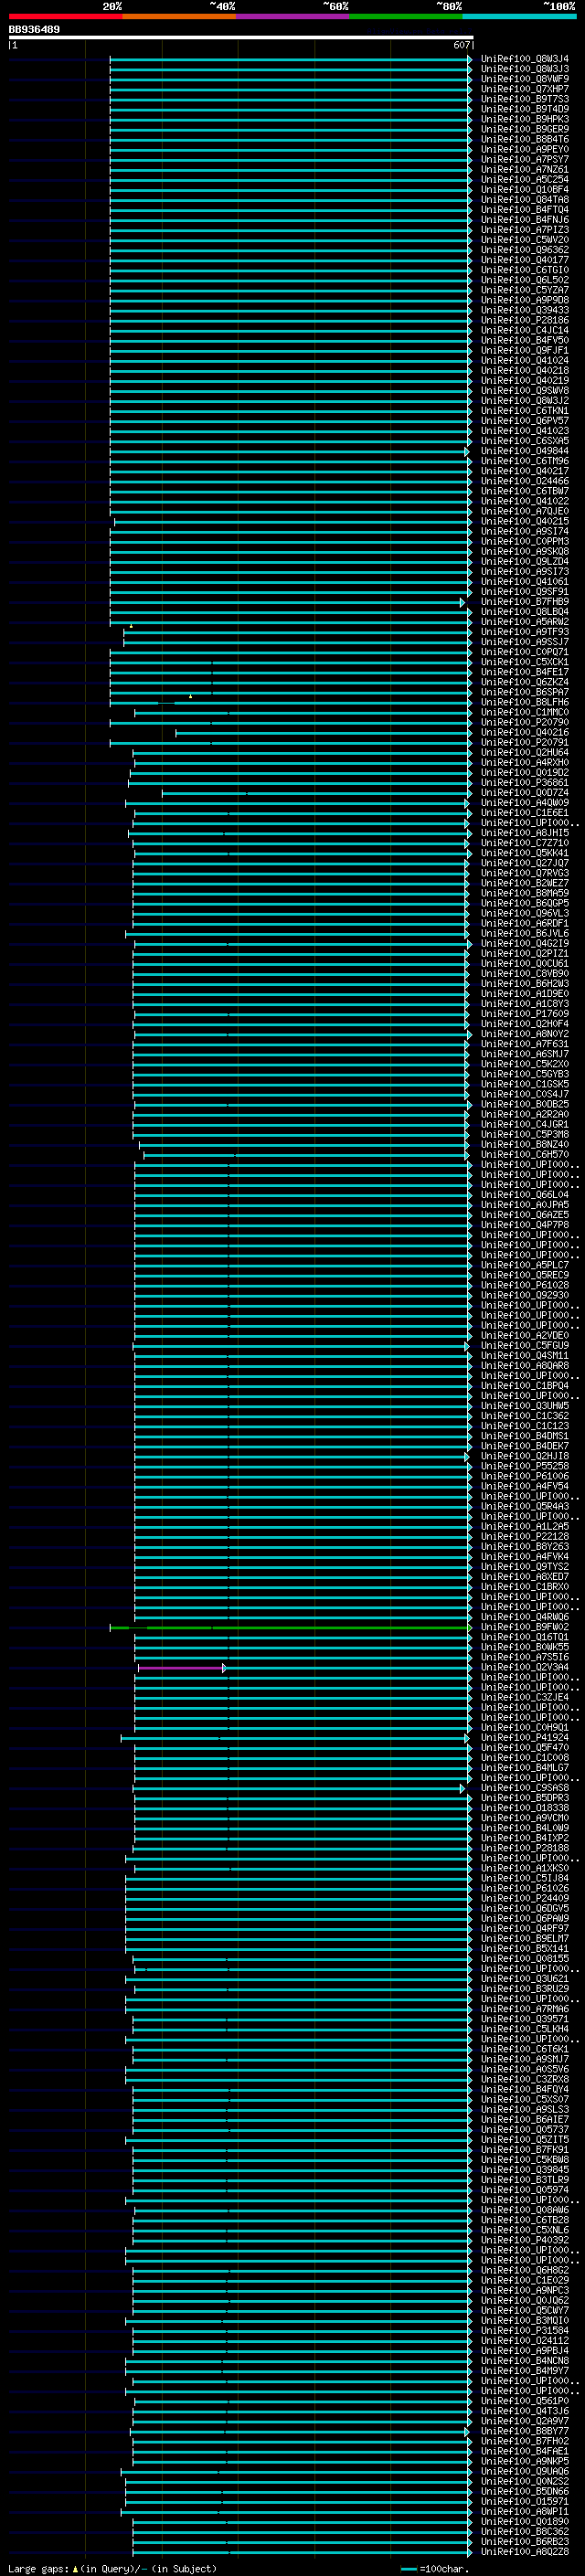Screen dimensions: 585x2576
Task: Click the query name BB936489
Action: coord(34,29)
